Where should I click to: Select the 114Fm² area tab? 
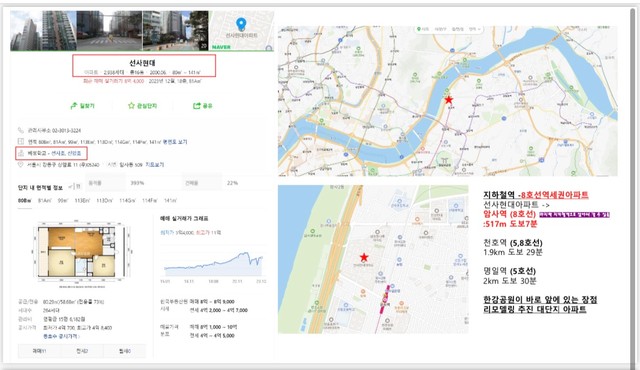(x=150, y=201)
